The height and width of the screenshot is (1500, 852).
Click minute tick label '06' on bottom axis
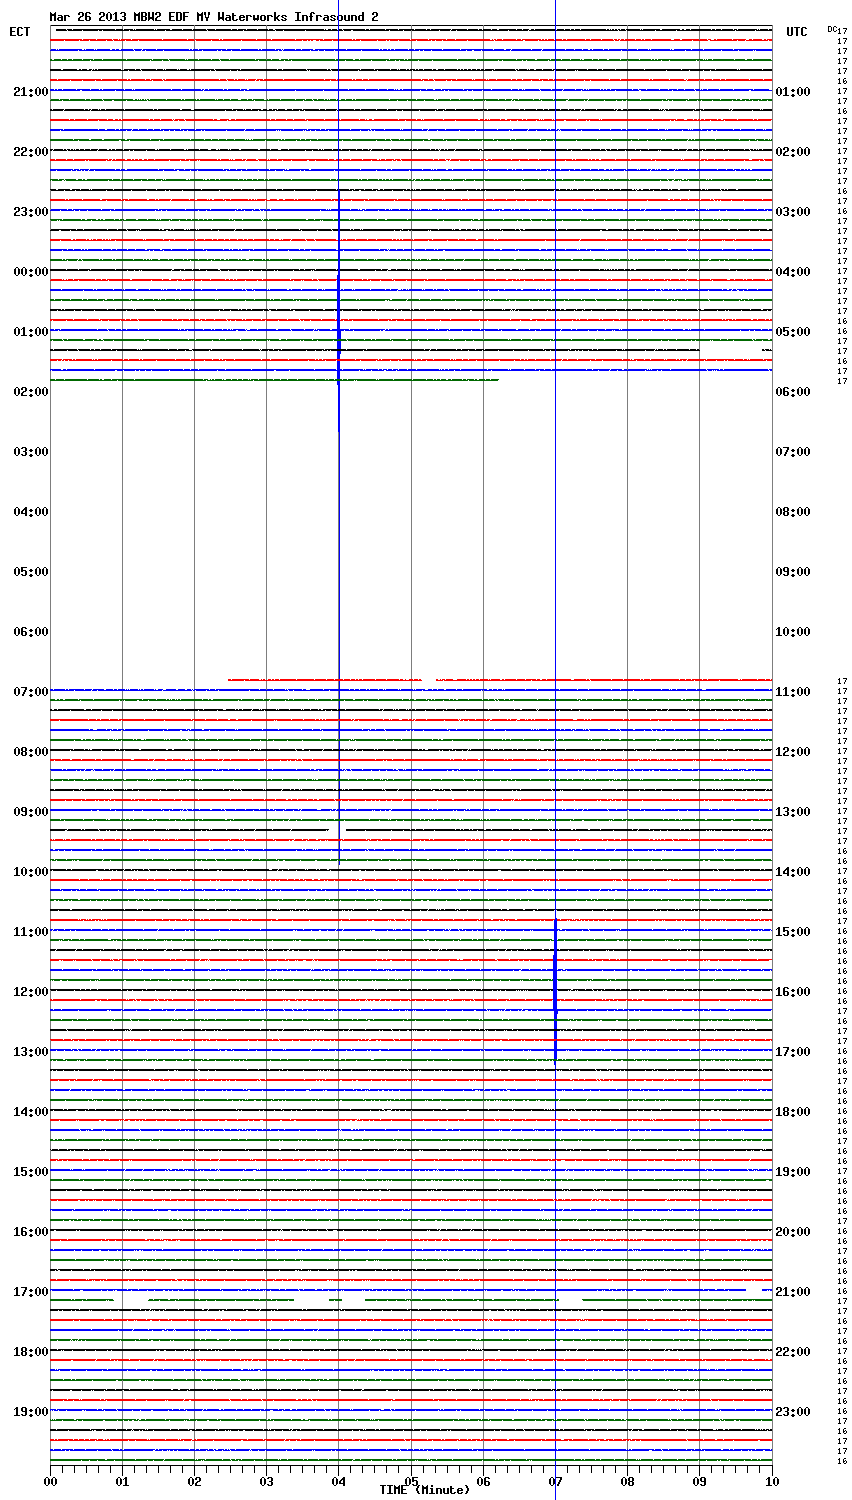click(x=483, y=1481)
